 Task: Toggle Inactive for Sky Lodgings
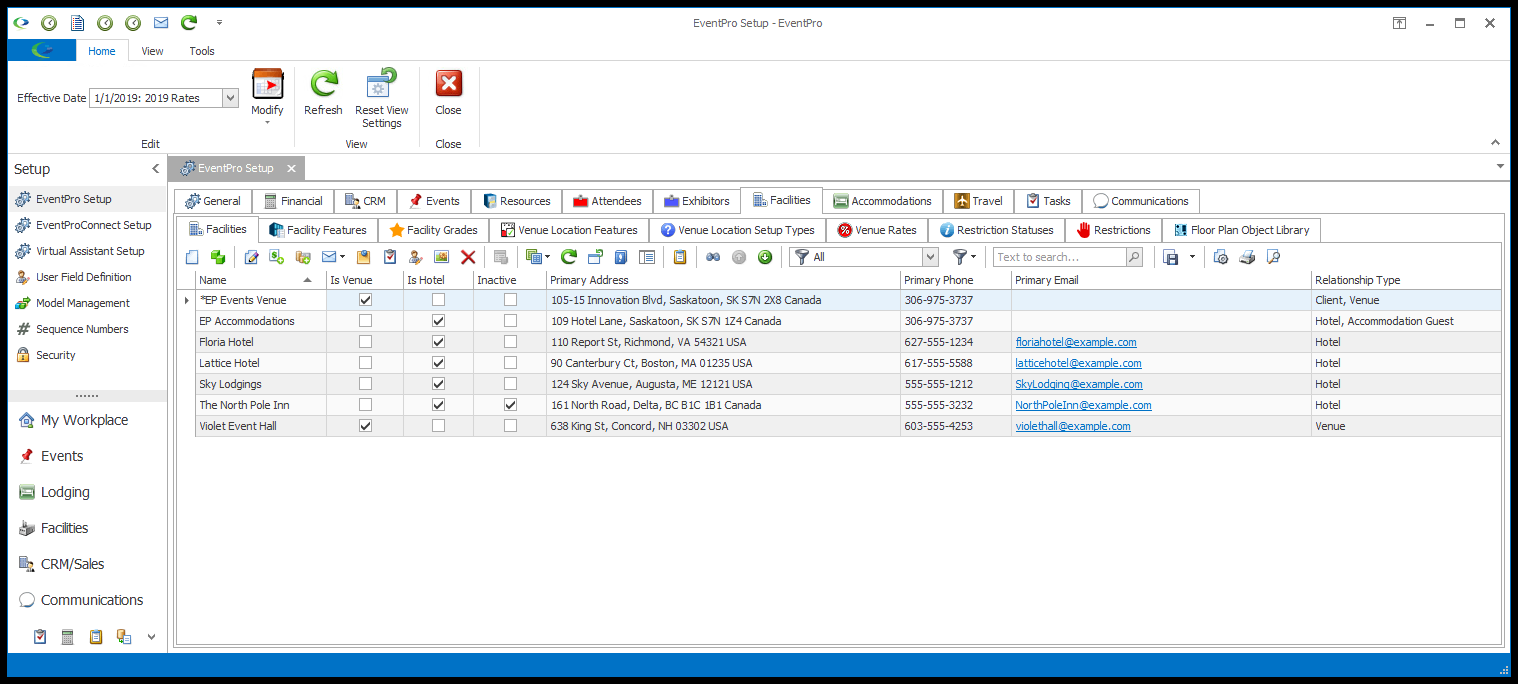510,384
